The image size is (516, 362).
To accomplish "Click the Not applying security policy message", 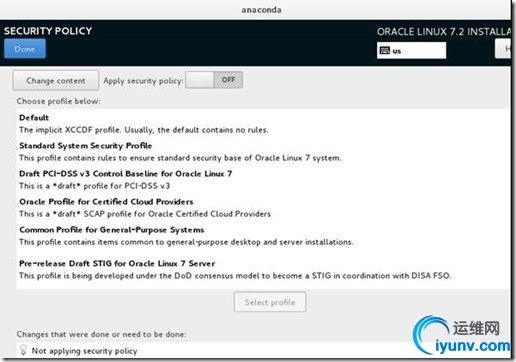I will pyautogui.click(x=84, y=351).
